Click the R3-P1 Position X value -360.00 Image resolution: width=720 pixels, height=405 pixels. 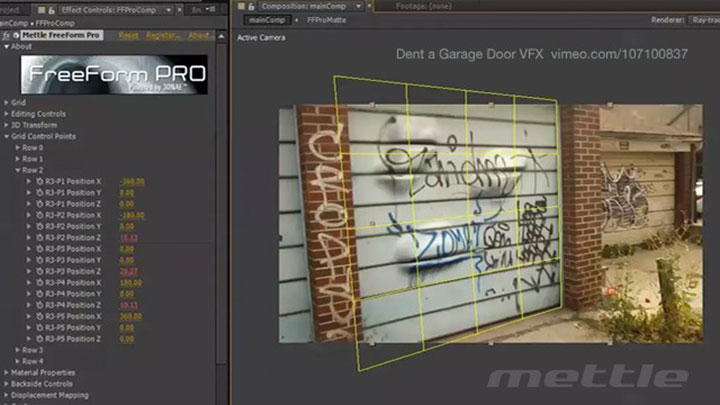(132, 182)
